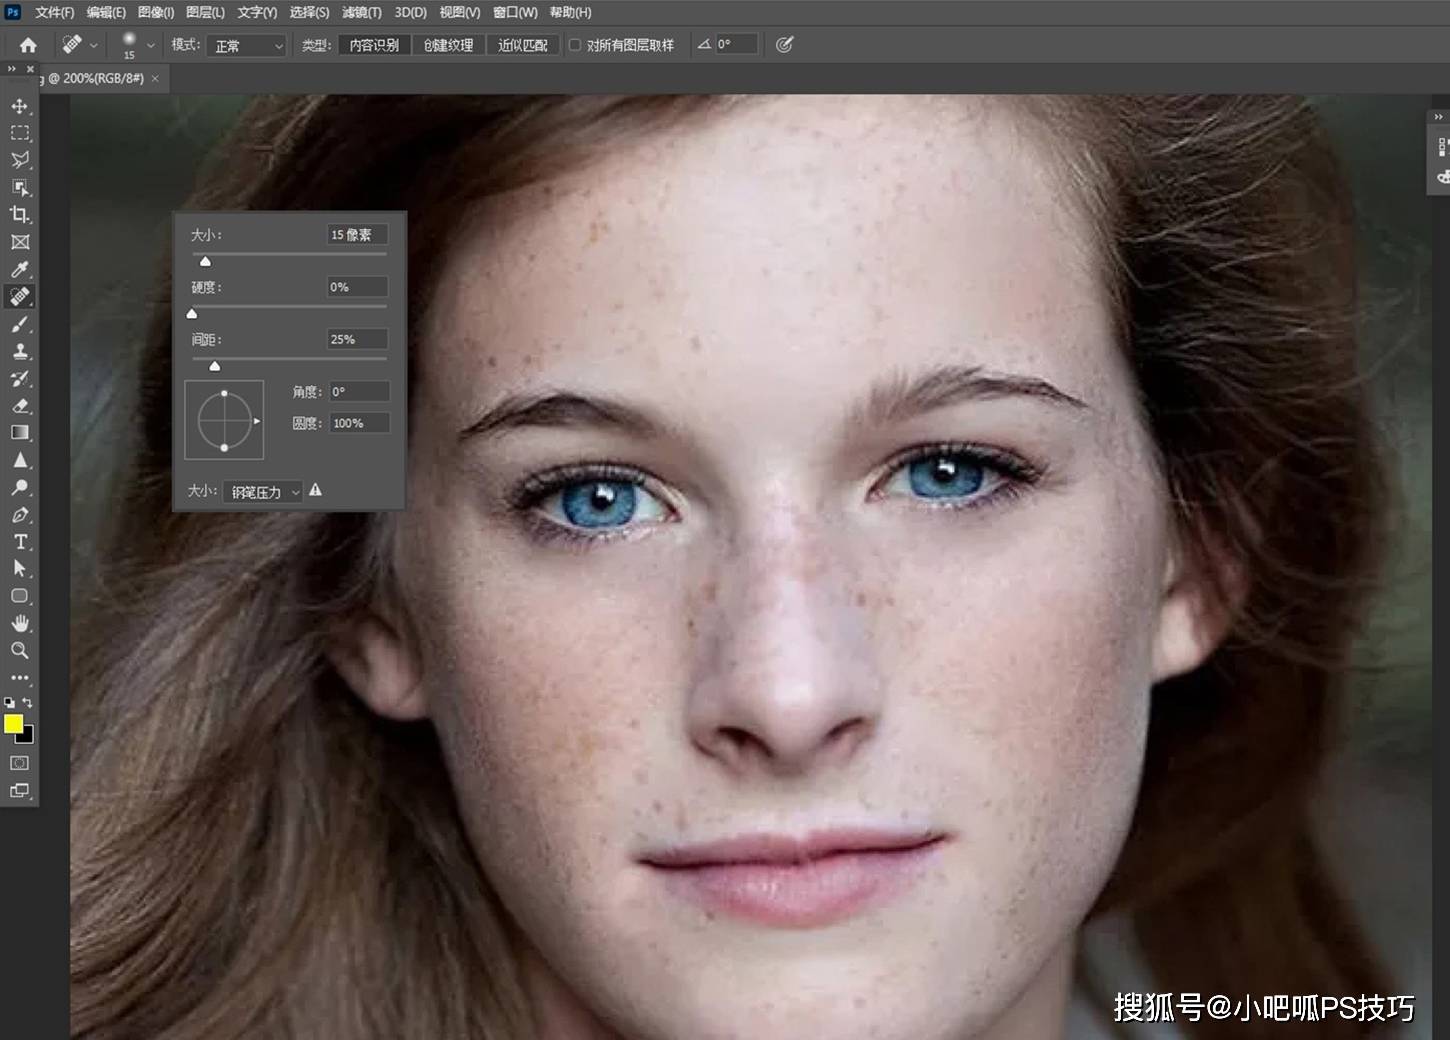Select the Lasso tool
The image size is (1450, 1040).
[x=19, y=160]
